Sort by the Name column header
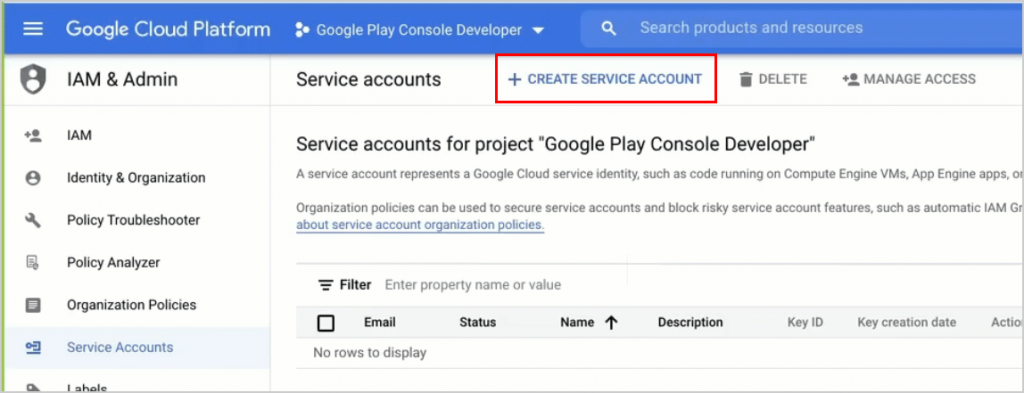Image resolution: width=1024 pixels, height=393 pixels. [x=577, y=322]
